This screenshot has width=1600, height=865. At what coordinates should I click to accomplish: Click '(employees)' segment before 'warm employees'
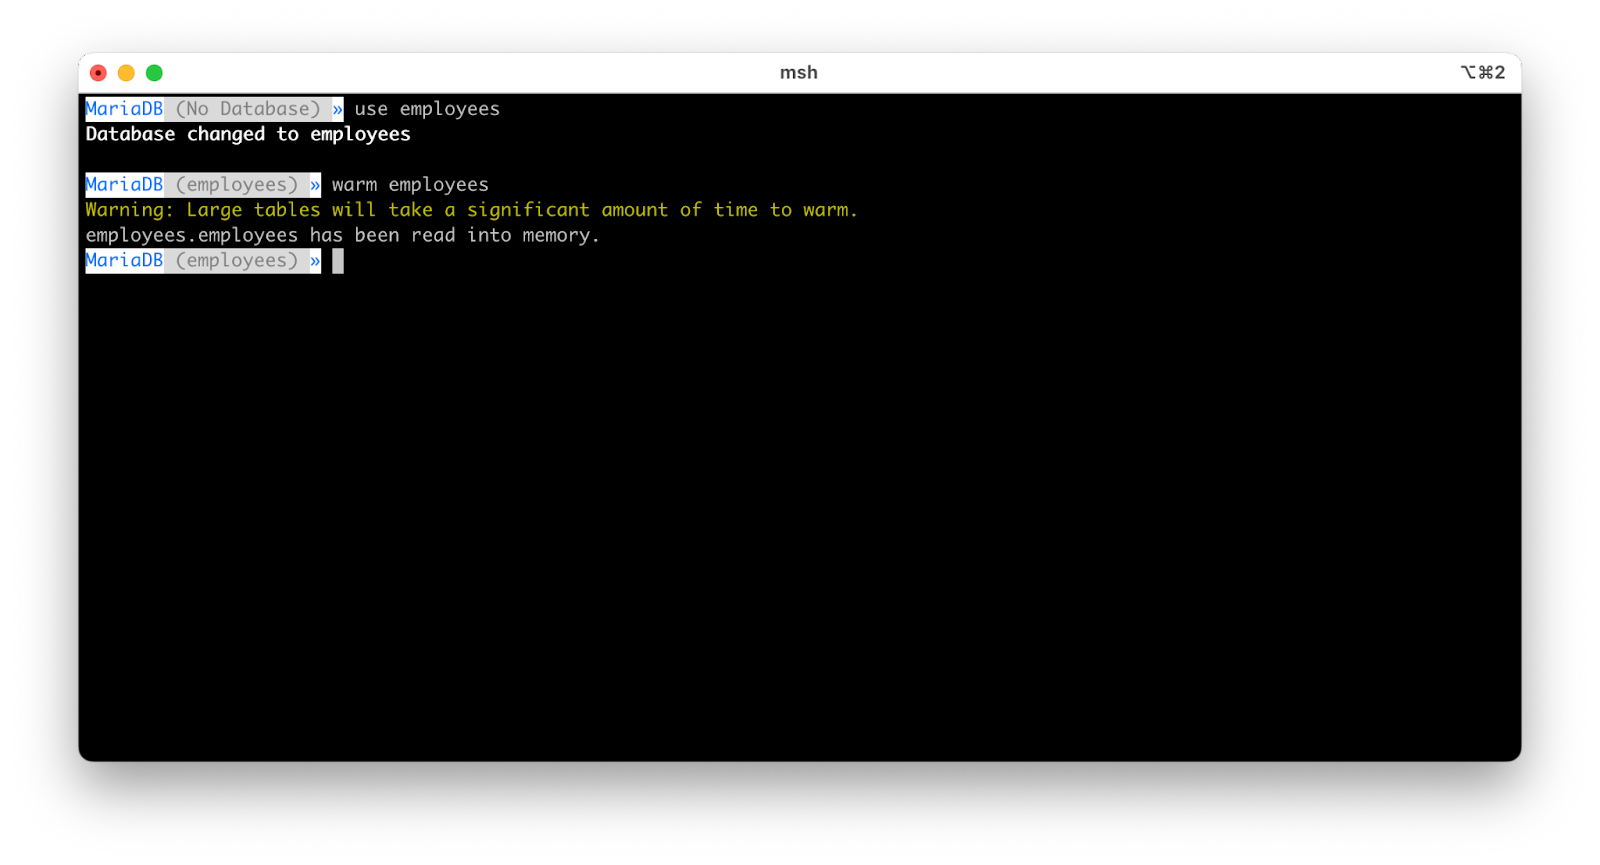coord(237,185)
